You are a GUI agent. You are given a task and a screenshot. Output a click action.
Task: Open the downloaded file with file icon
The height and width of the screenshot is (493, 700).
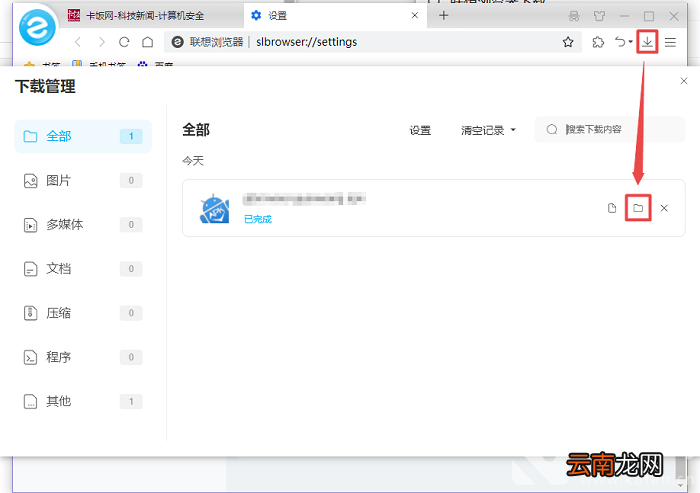[x=612, y=208]
